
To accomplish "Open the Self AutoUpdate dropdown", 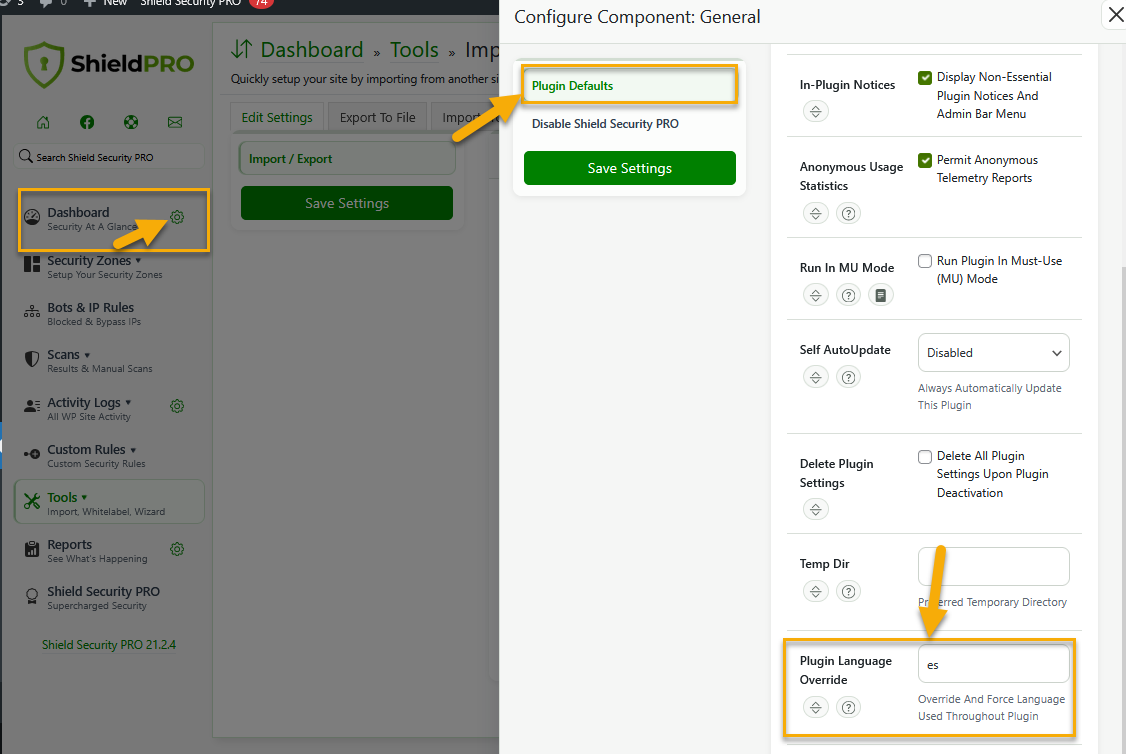I will [x=993, y=353].
